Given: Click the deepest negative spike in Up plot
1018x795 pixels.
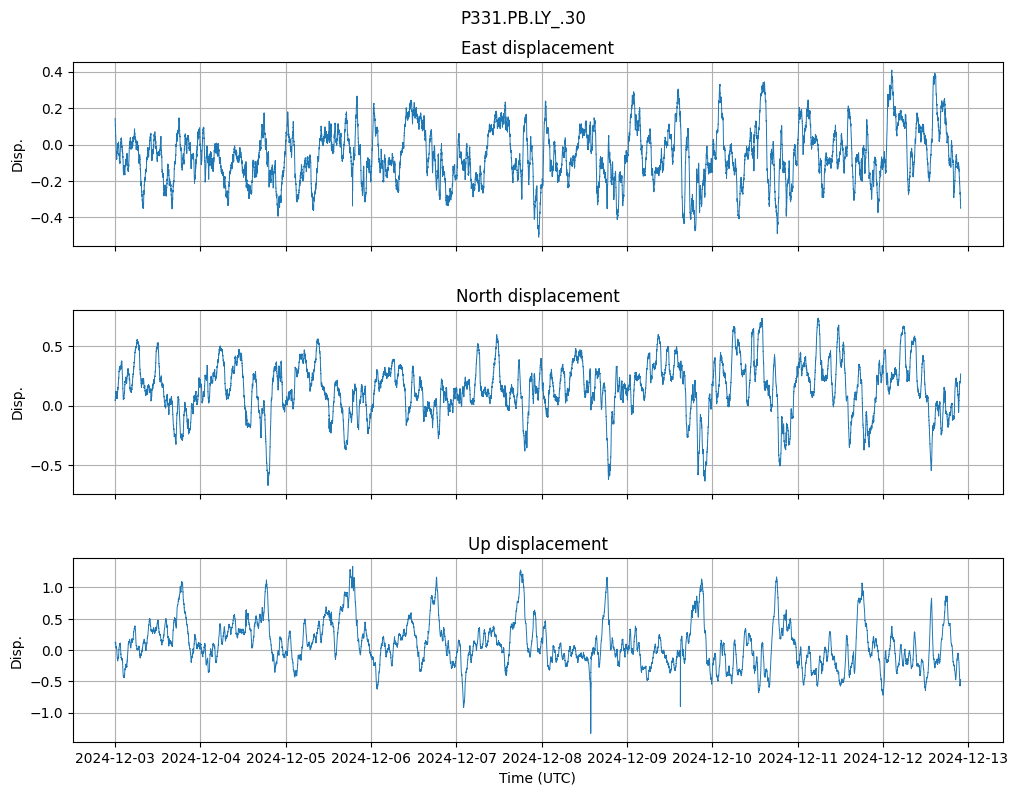Looking at the screenshot, I should click(590, 731).
